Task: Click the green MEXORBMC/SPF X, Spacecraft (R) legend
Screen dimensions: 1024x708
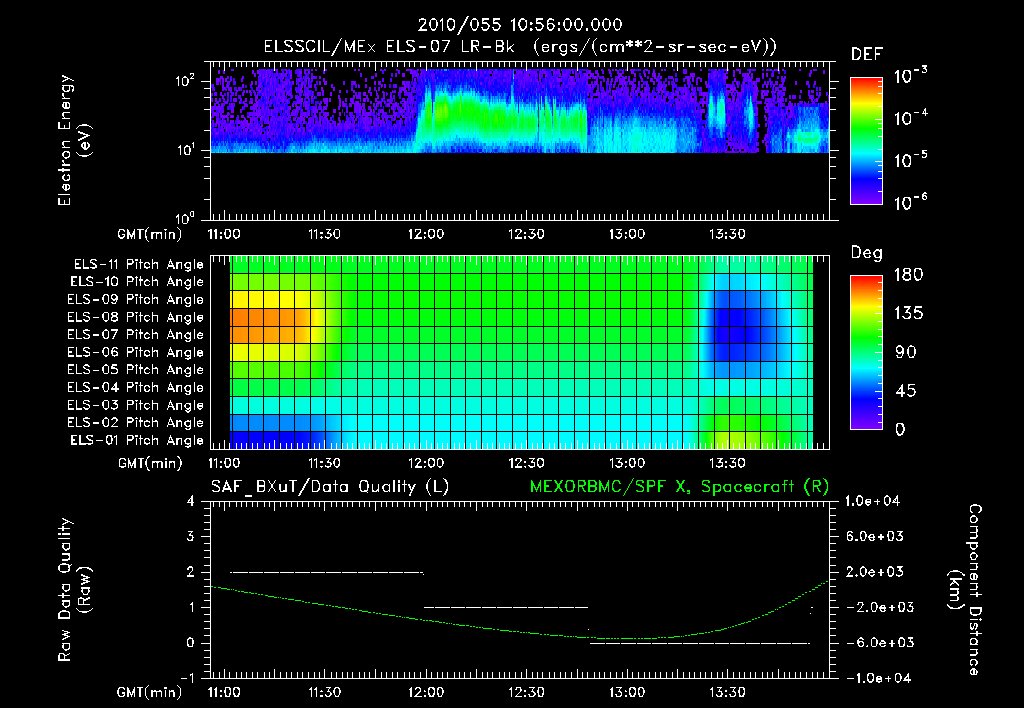Action: tap(679, 487)
